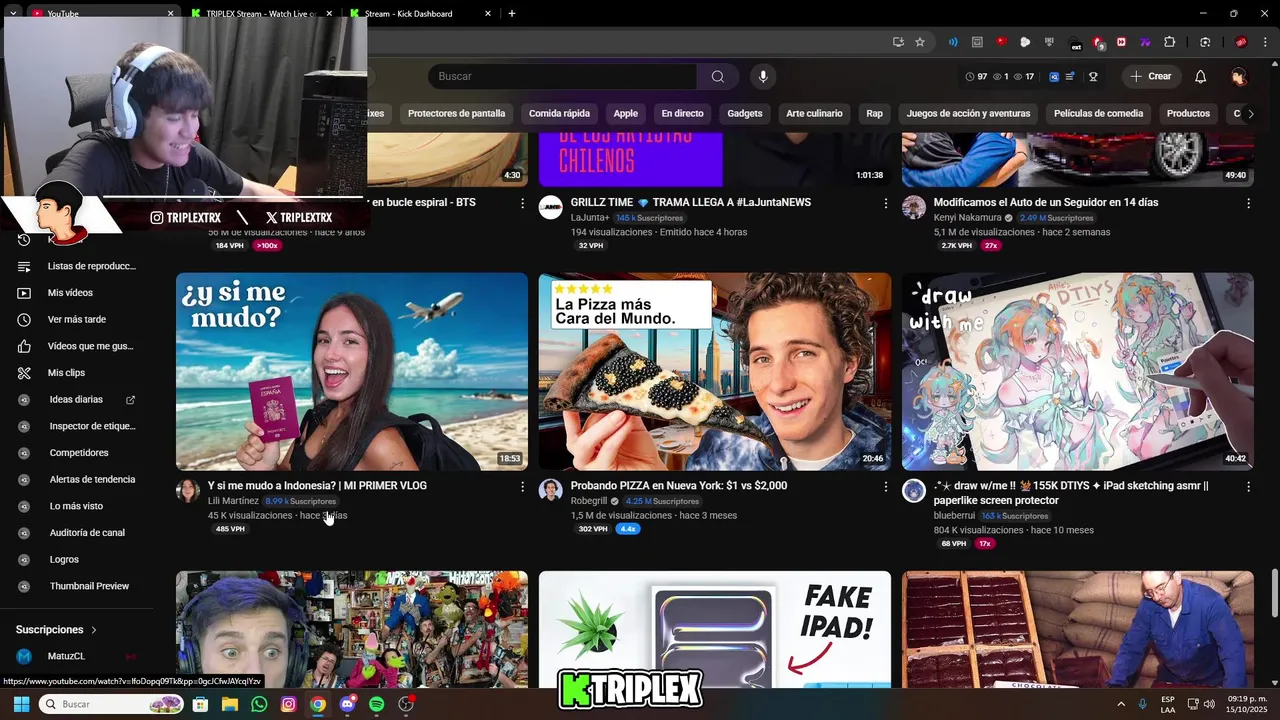Select the Apple category chip
1280x720 pixels.
(x=626, y=113)
